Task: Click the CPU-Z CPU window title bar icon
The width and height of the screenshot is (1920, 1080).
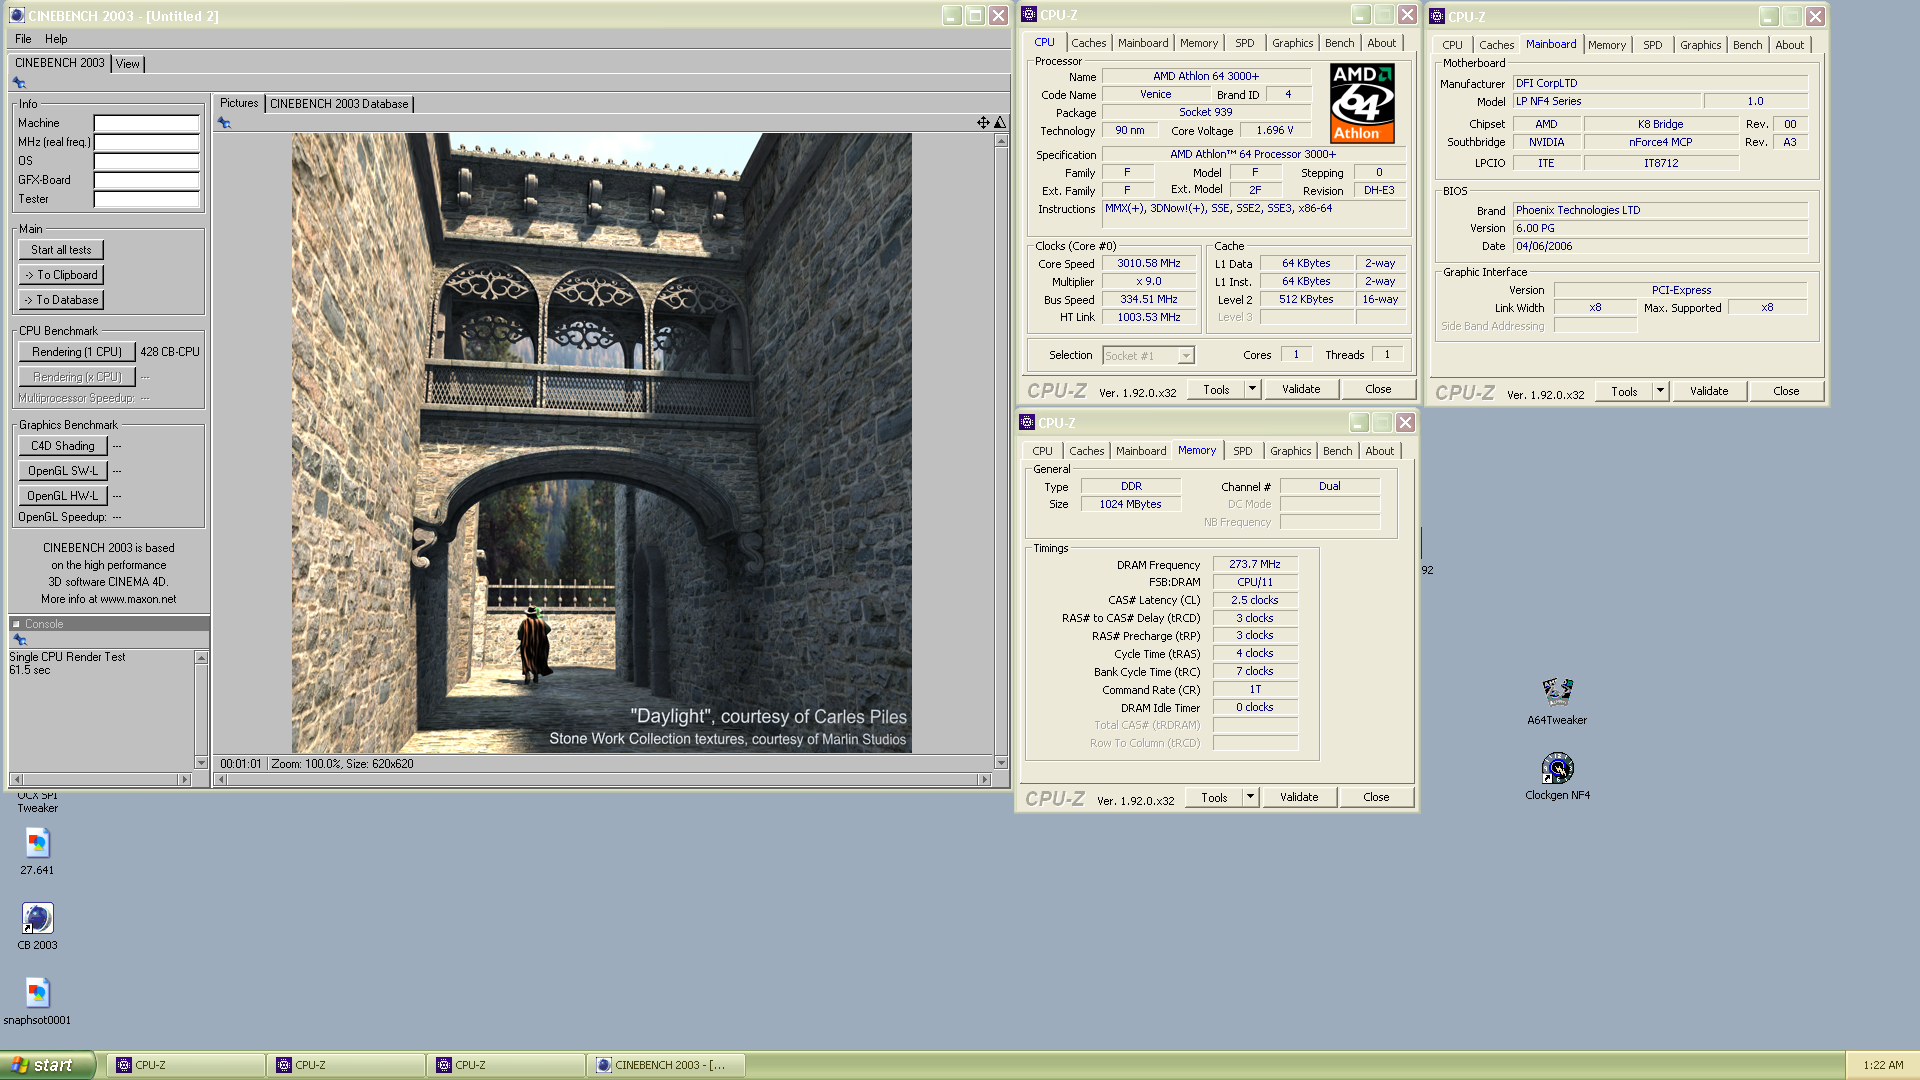Action: click(x=1029, y=14)
